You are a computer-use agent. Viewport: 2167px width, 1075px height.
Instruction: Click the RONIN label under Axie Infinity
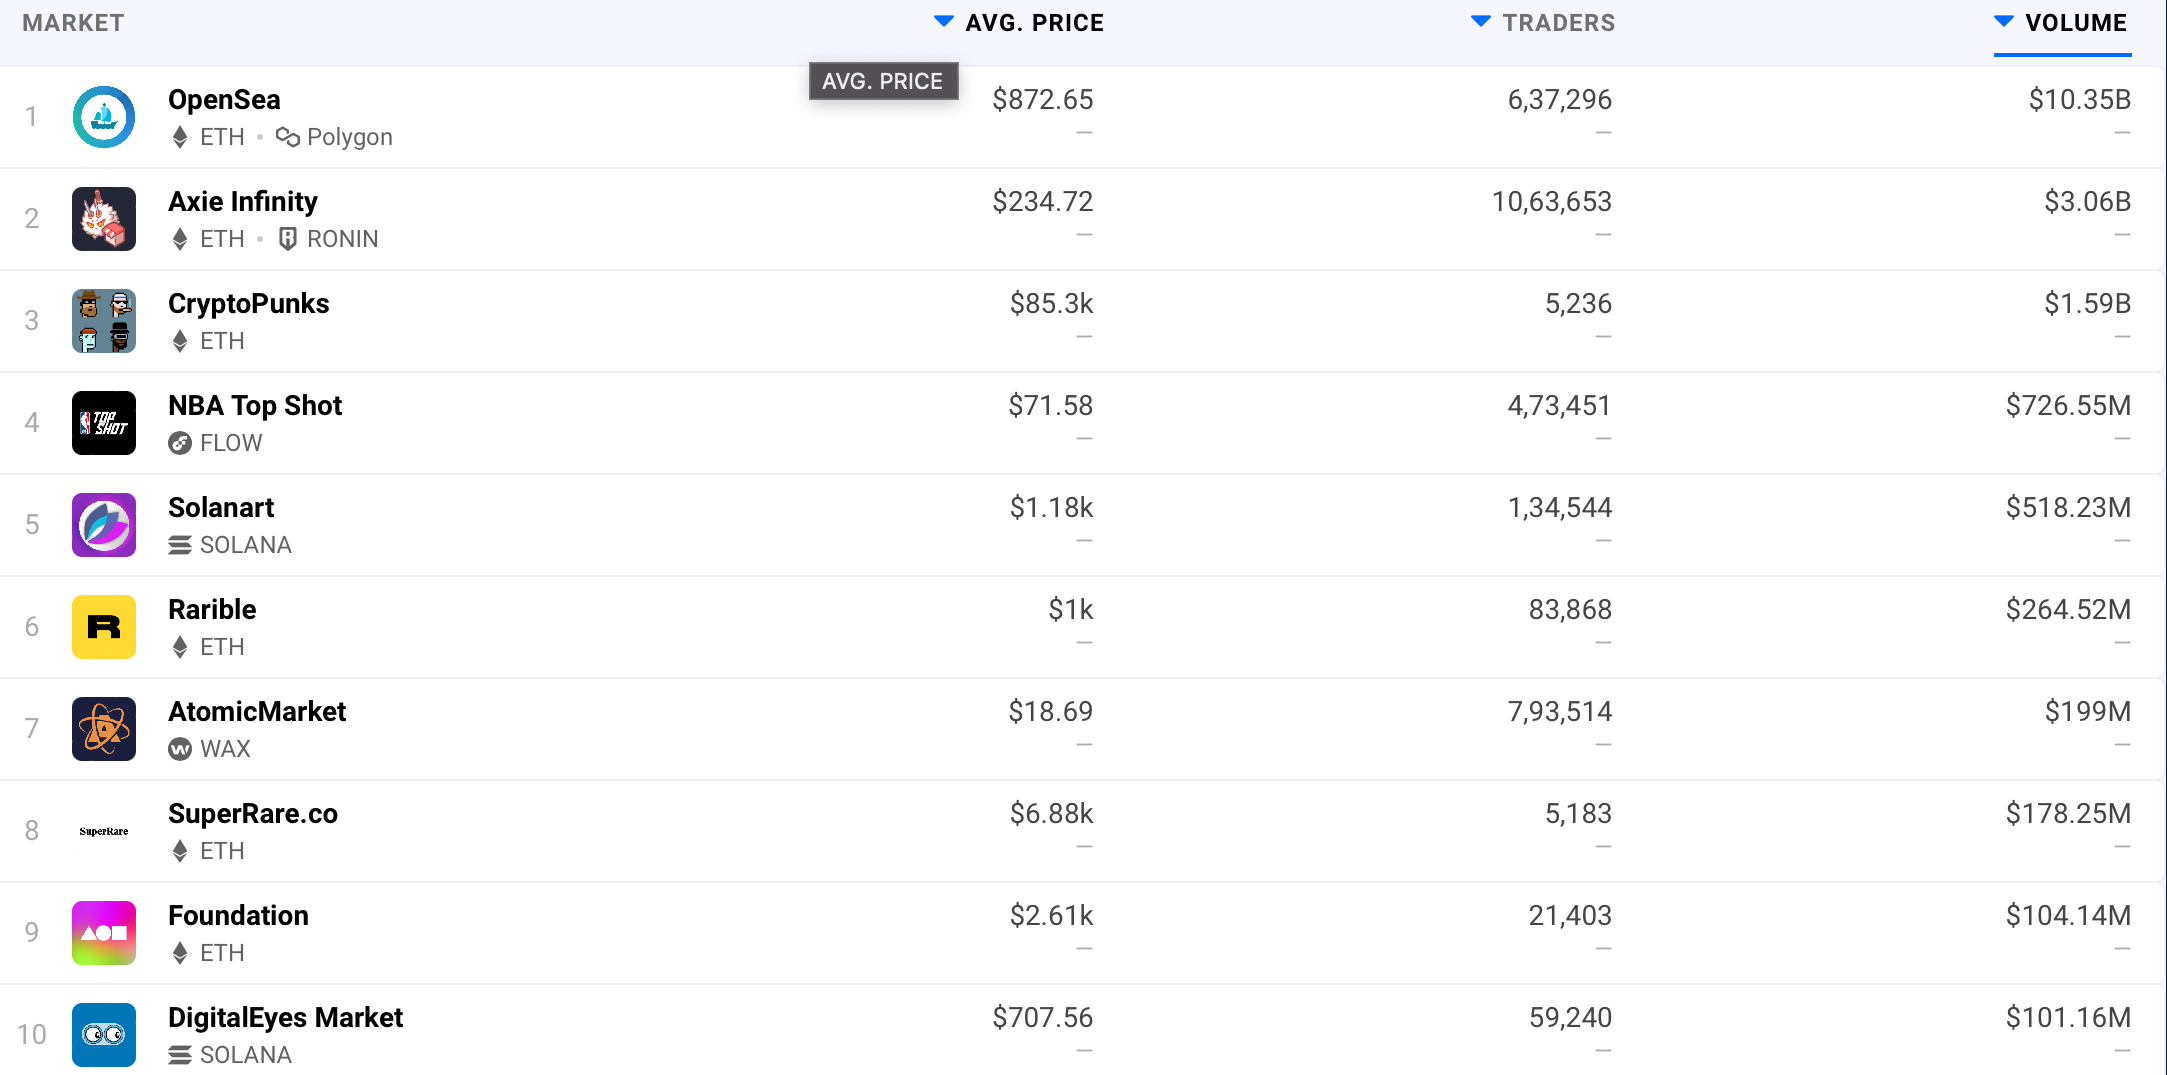343,239
